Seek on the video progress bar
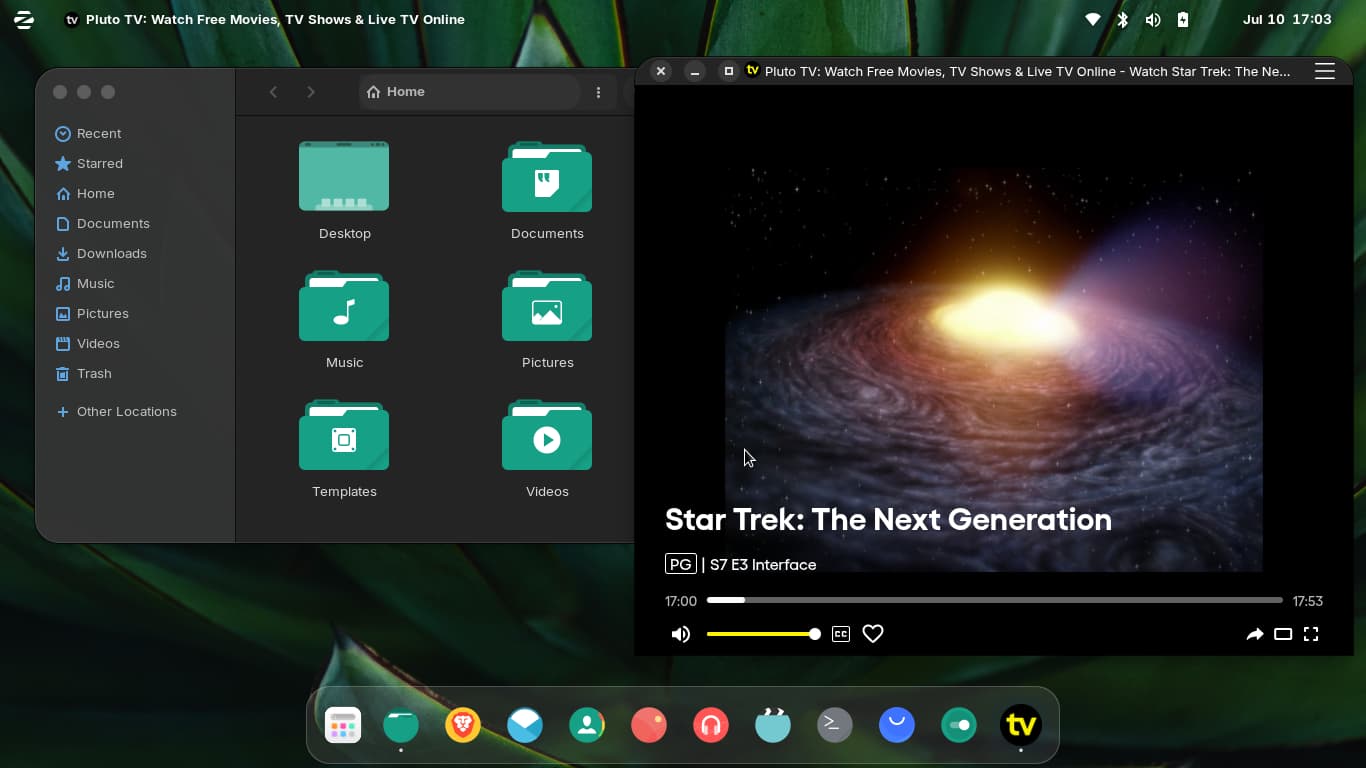This screenshot has height=768, width=1366. pos(994,600)
